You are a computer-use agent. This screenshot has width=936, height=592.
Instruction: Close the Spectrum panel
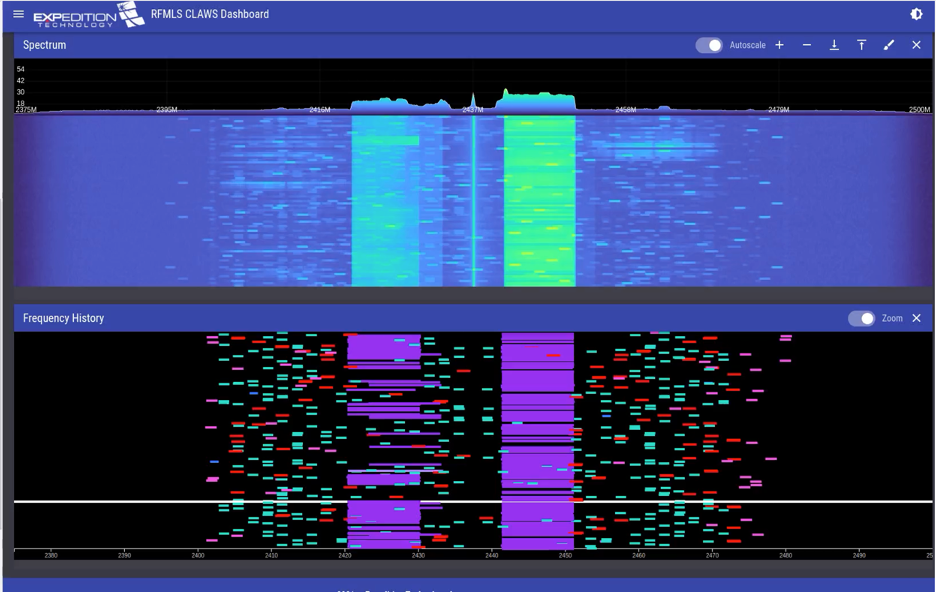[916, 45]
